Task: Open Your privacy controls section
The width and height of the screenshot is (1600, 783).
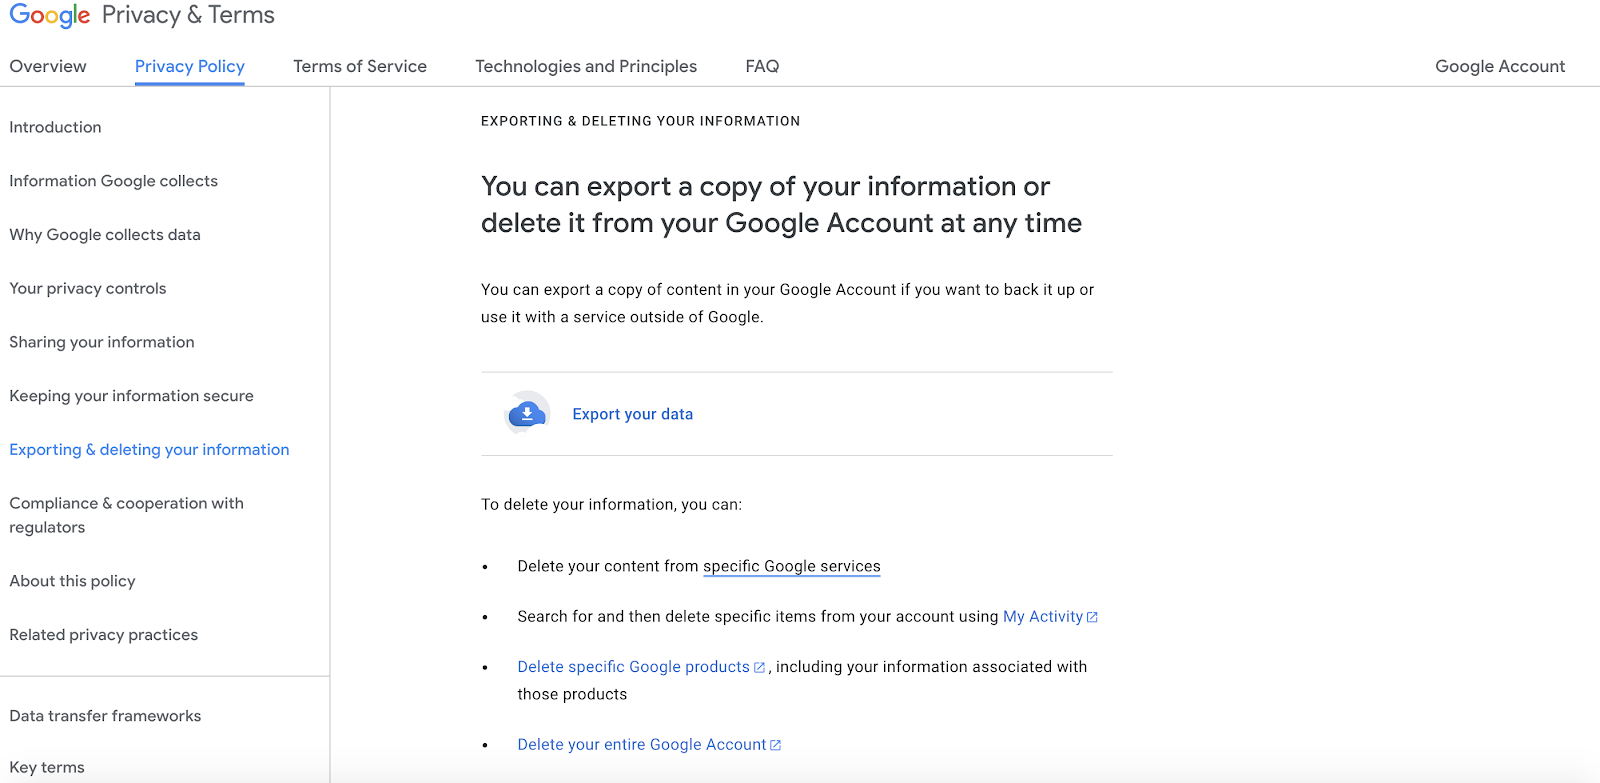Action: click(x=88, y=288)
